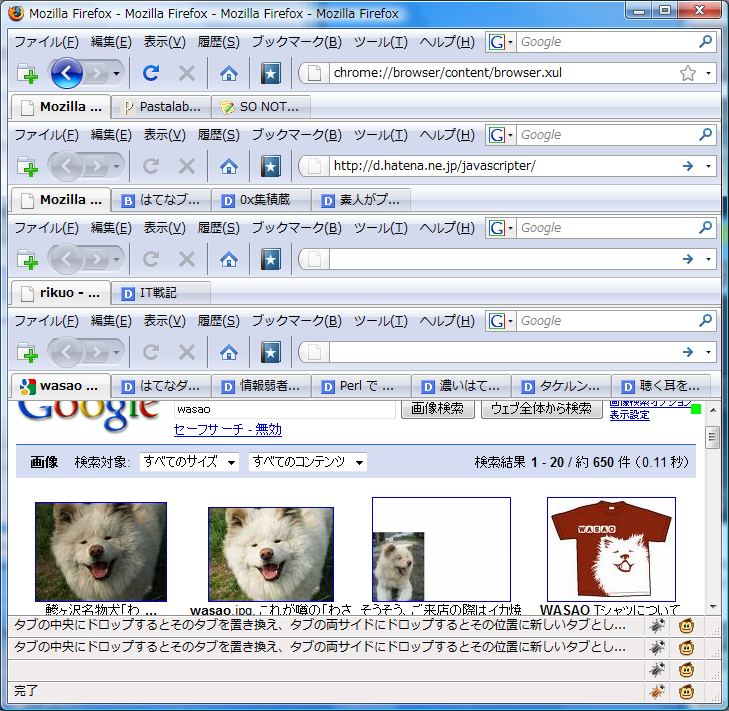Open address bar dropdown above the rikuo tab
This screenshot has height=711, width=729.
(708, 259)
